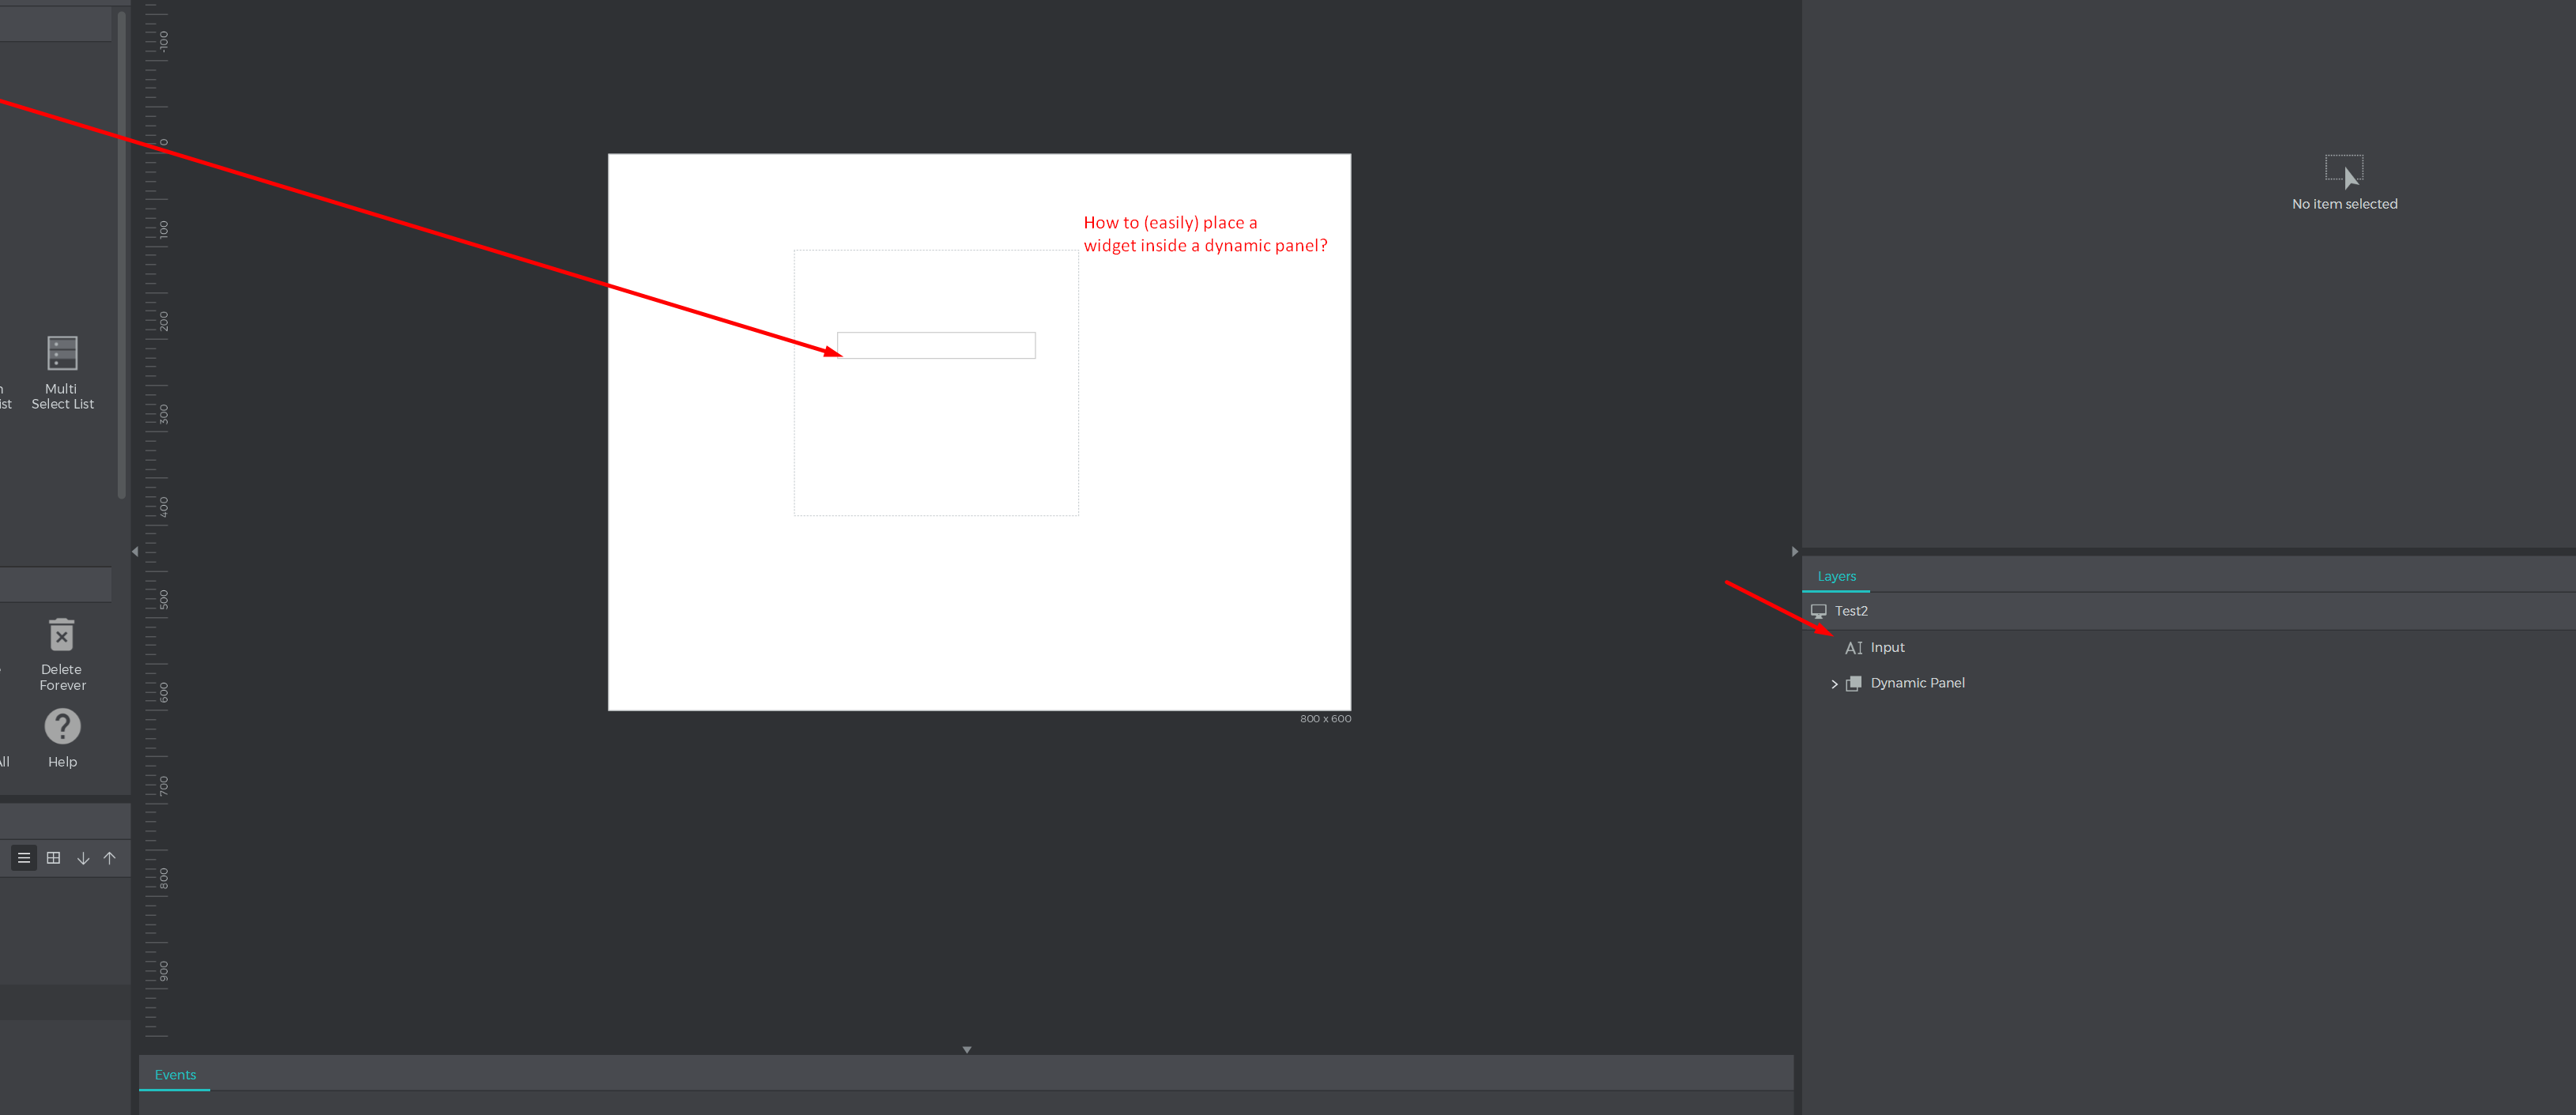The height and width of the screenshot is (1115, 2576).
Task: Select the Multi Select List widget
Action: 62,354
